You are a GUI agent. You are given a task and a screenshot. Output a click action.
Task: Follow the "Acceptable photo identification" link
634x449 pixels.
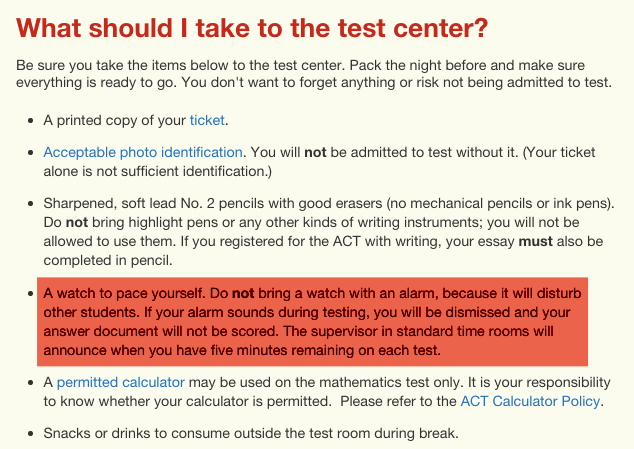142,153
